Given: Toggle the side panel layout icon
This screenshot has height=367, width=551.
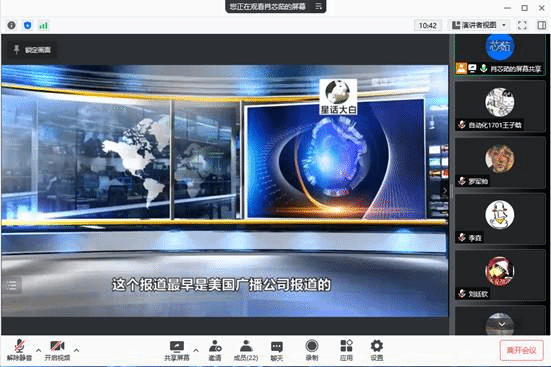Looking at the screenshot, I should pos(542,25).
